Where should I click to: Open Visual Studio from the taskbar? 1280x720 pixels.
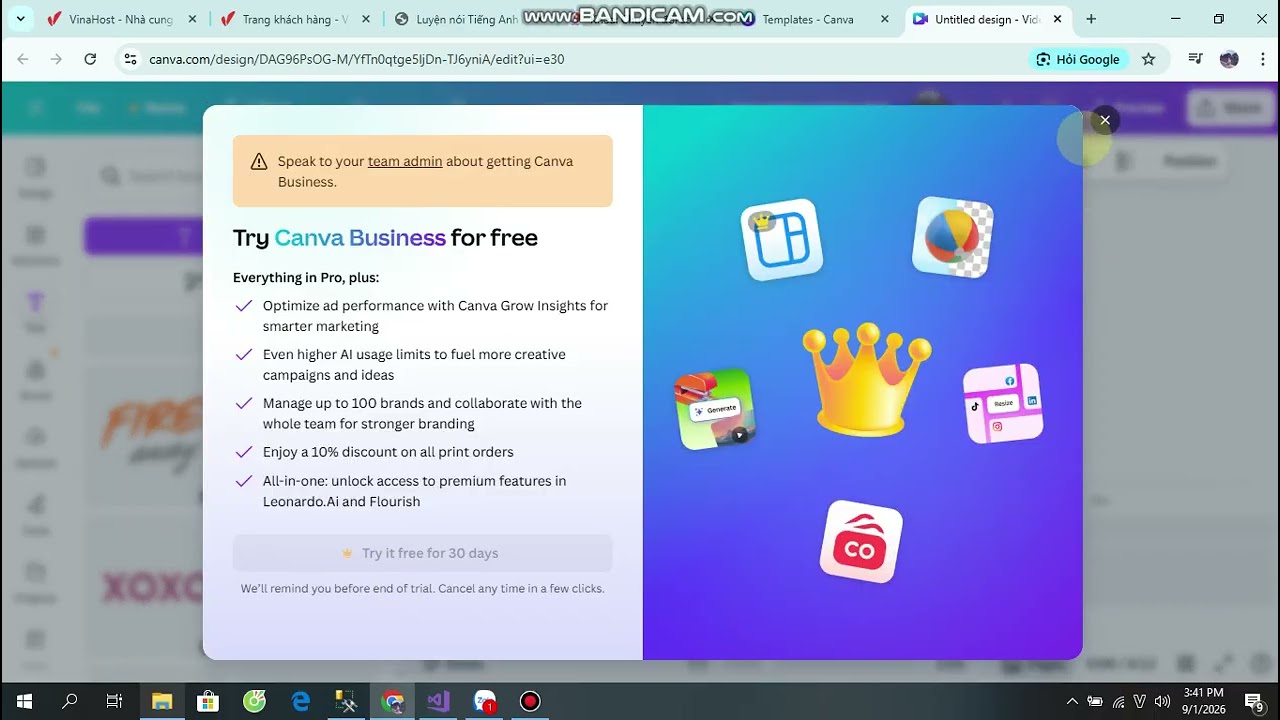pos(438,701)
